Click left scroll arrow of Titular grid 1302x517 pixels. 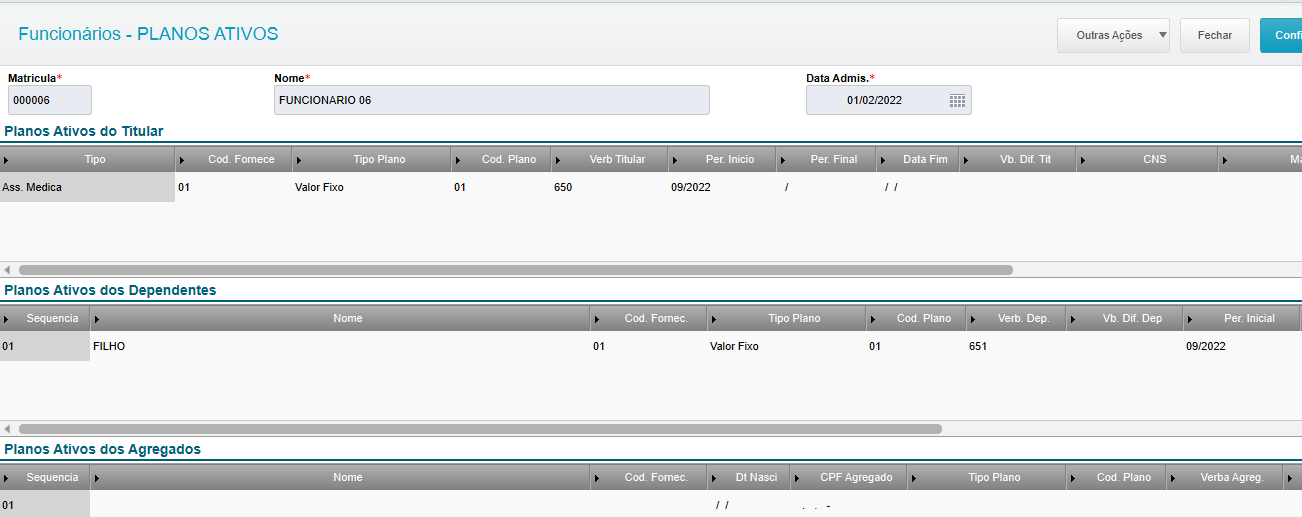click(x=7, y=270)
